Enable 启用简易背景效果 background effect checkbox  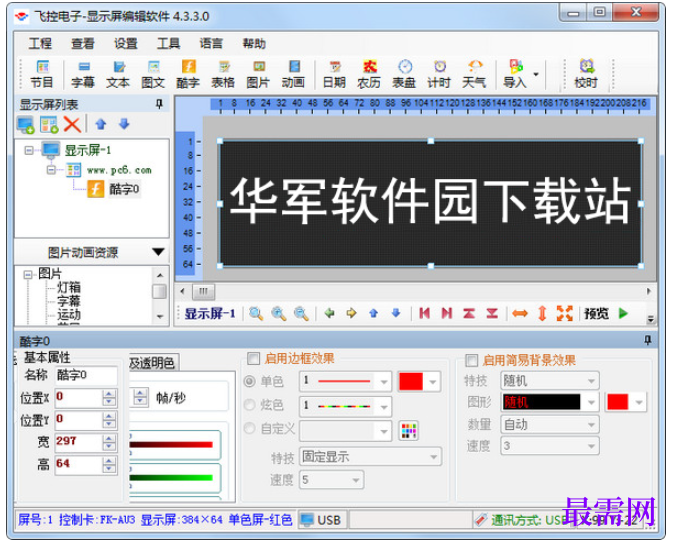point(472,360)
